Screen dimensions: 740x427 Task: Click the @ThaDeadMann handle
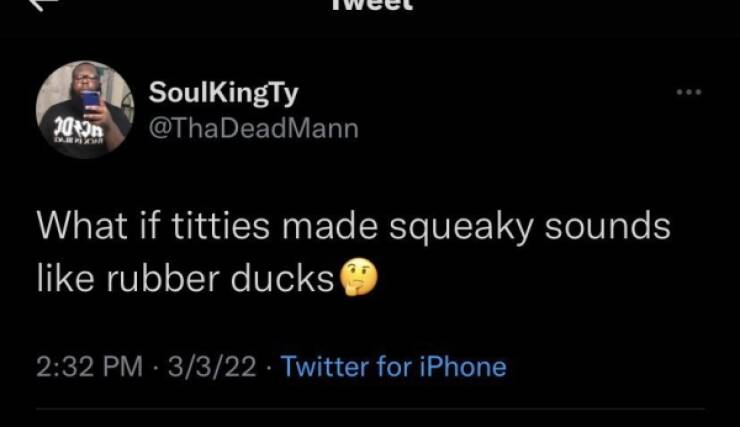coord(253,127)
